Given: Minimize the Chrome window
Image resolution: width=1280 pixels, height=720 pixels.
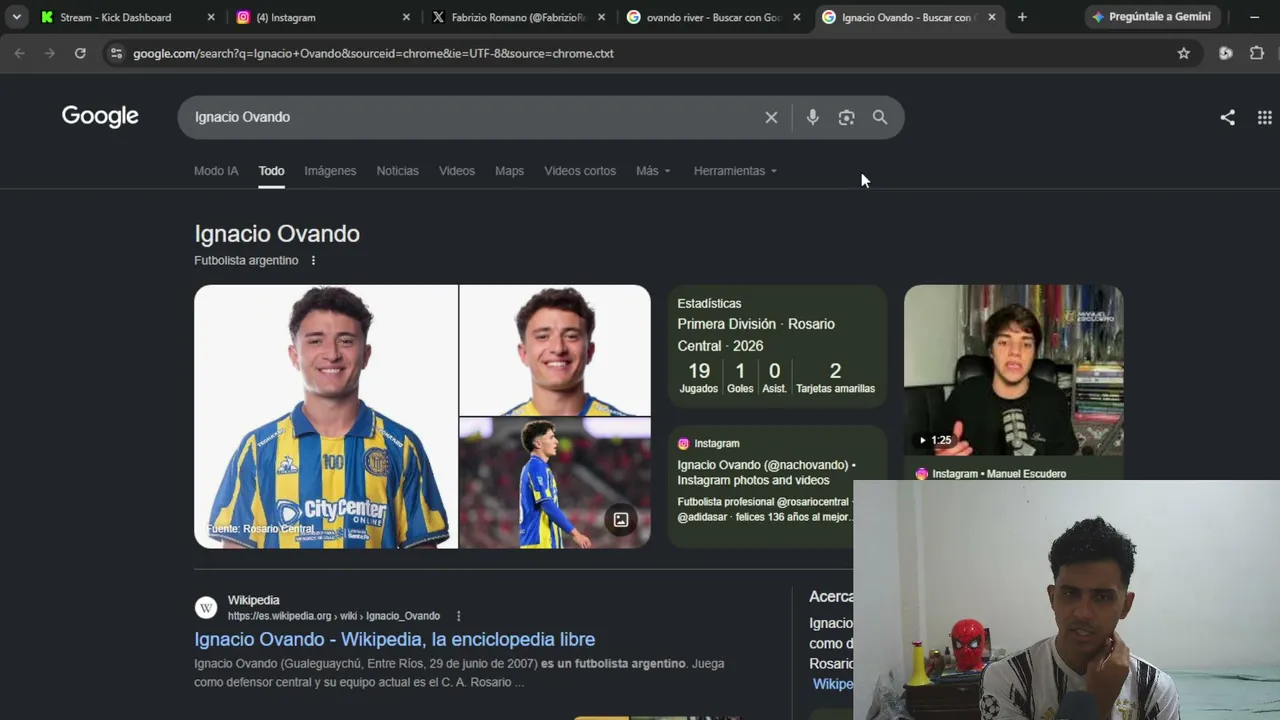Looking at the screenshot, I should pyautogui.click(x=1254, y=17).
